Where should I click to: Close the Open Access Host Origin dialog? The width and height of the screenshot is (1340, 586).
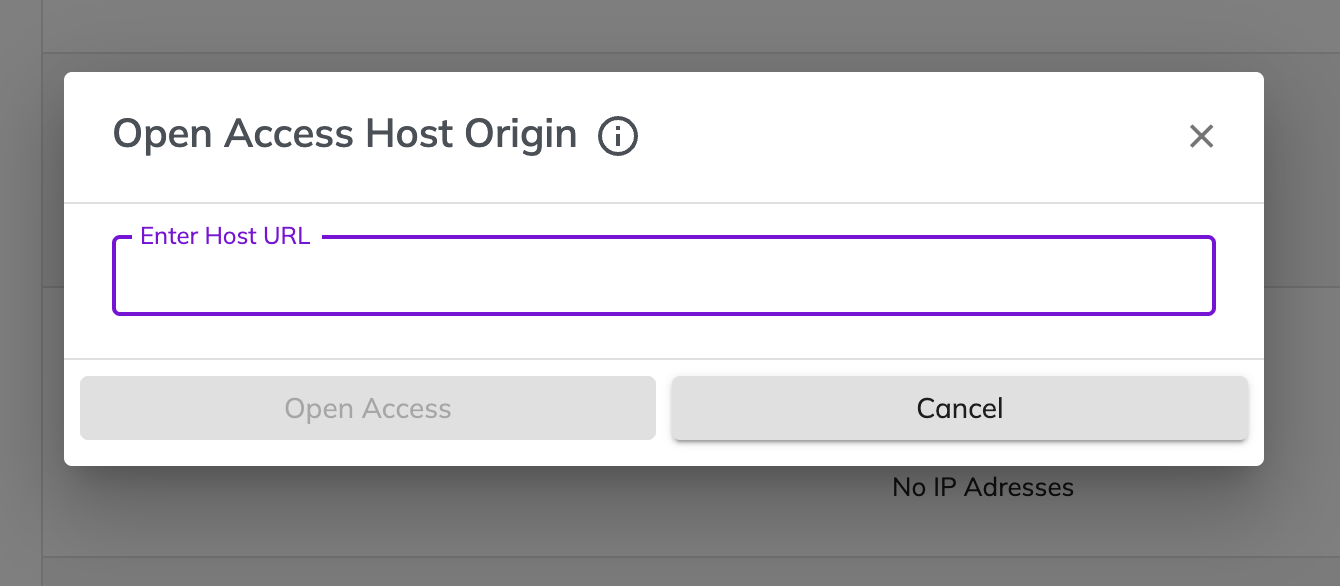point(1201,136)
